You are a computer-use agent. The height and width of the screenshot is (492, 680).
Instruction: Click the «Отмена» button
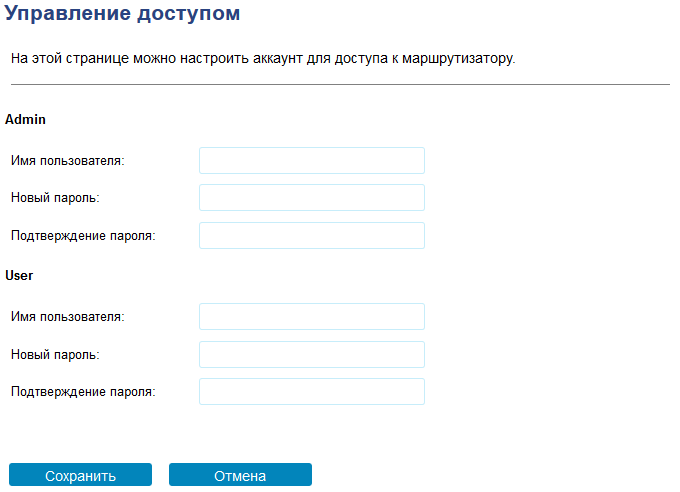(240, 476)
